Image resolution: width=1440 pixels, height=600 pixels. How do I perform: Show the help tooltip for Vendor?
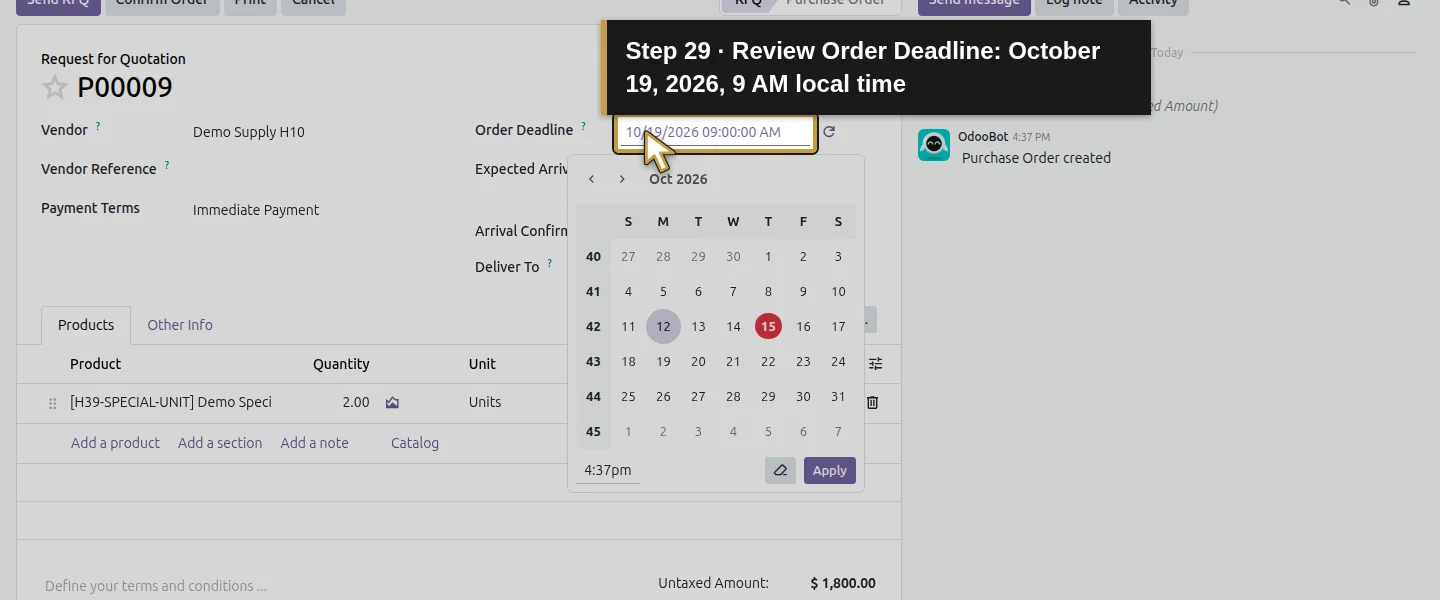(98, 127)
